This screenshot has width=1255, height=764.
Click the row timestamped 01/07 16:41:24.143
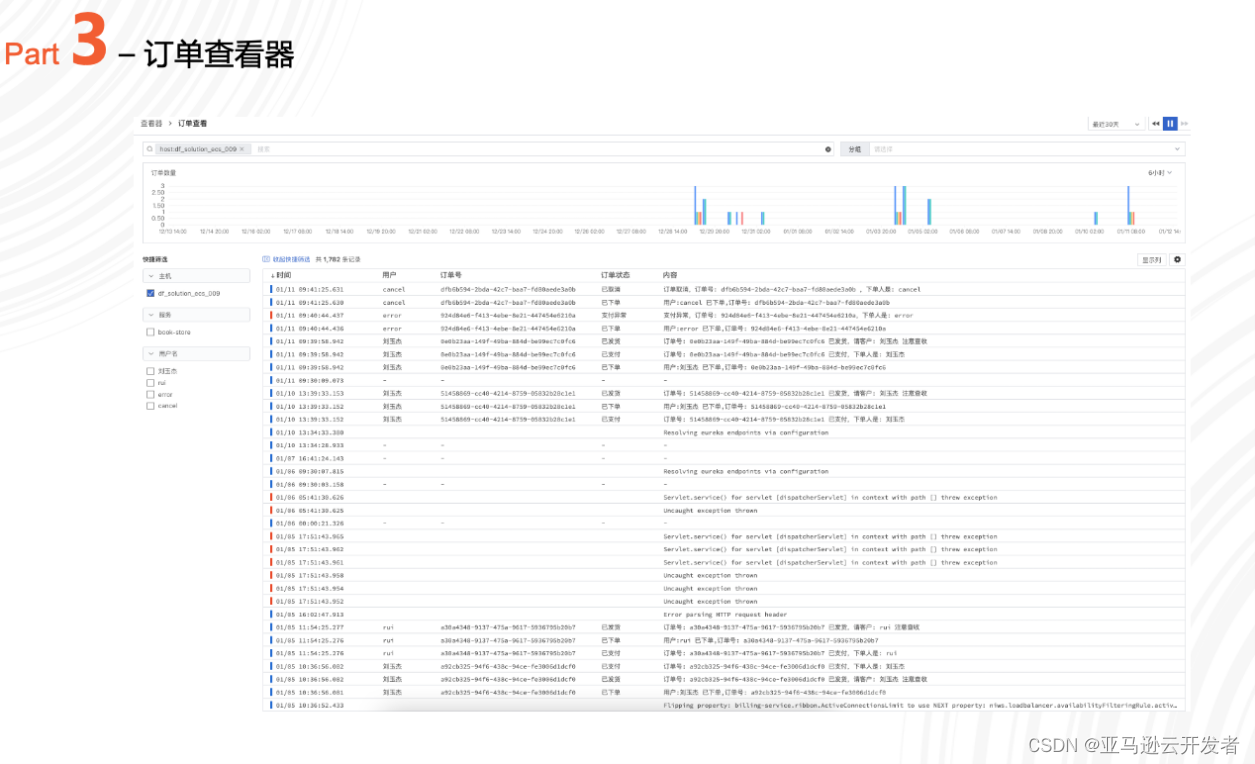(724, 458)
